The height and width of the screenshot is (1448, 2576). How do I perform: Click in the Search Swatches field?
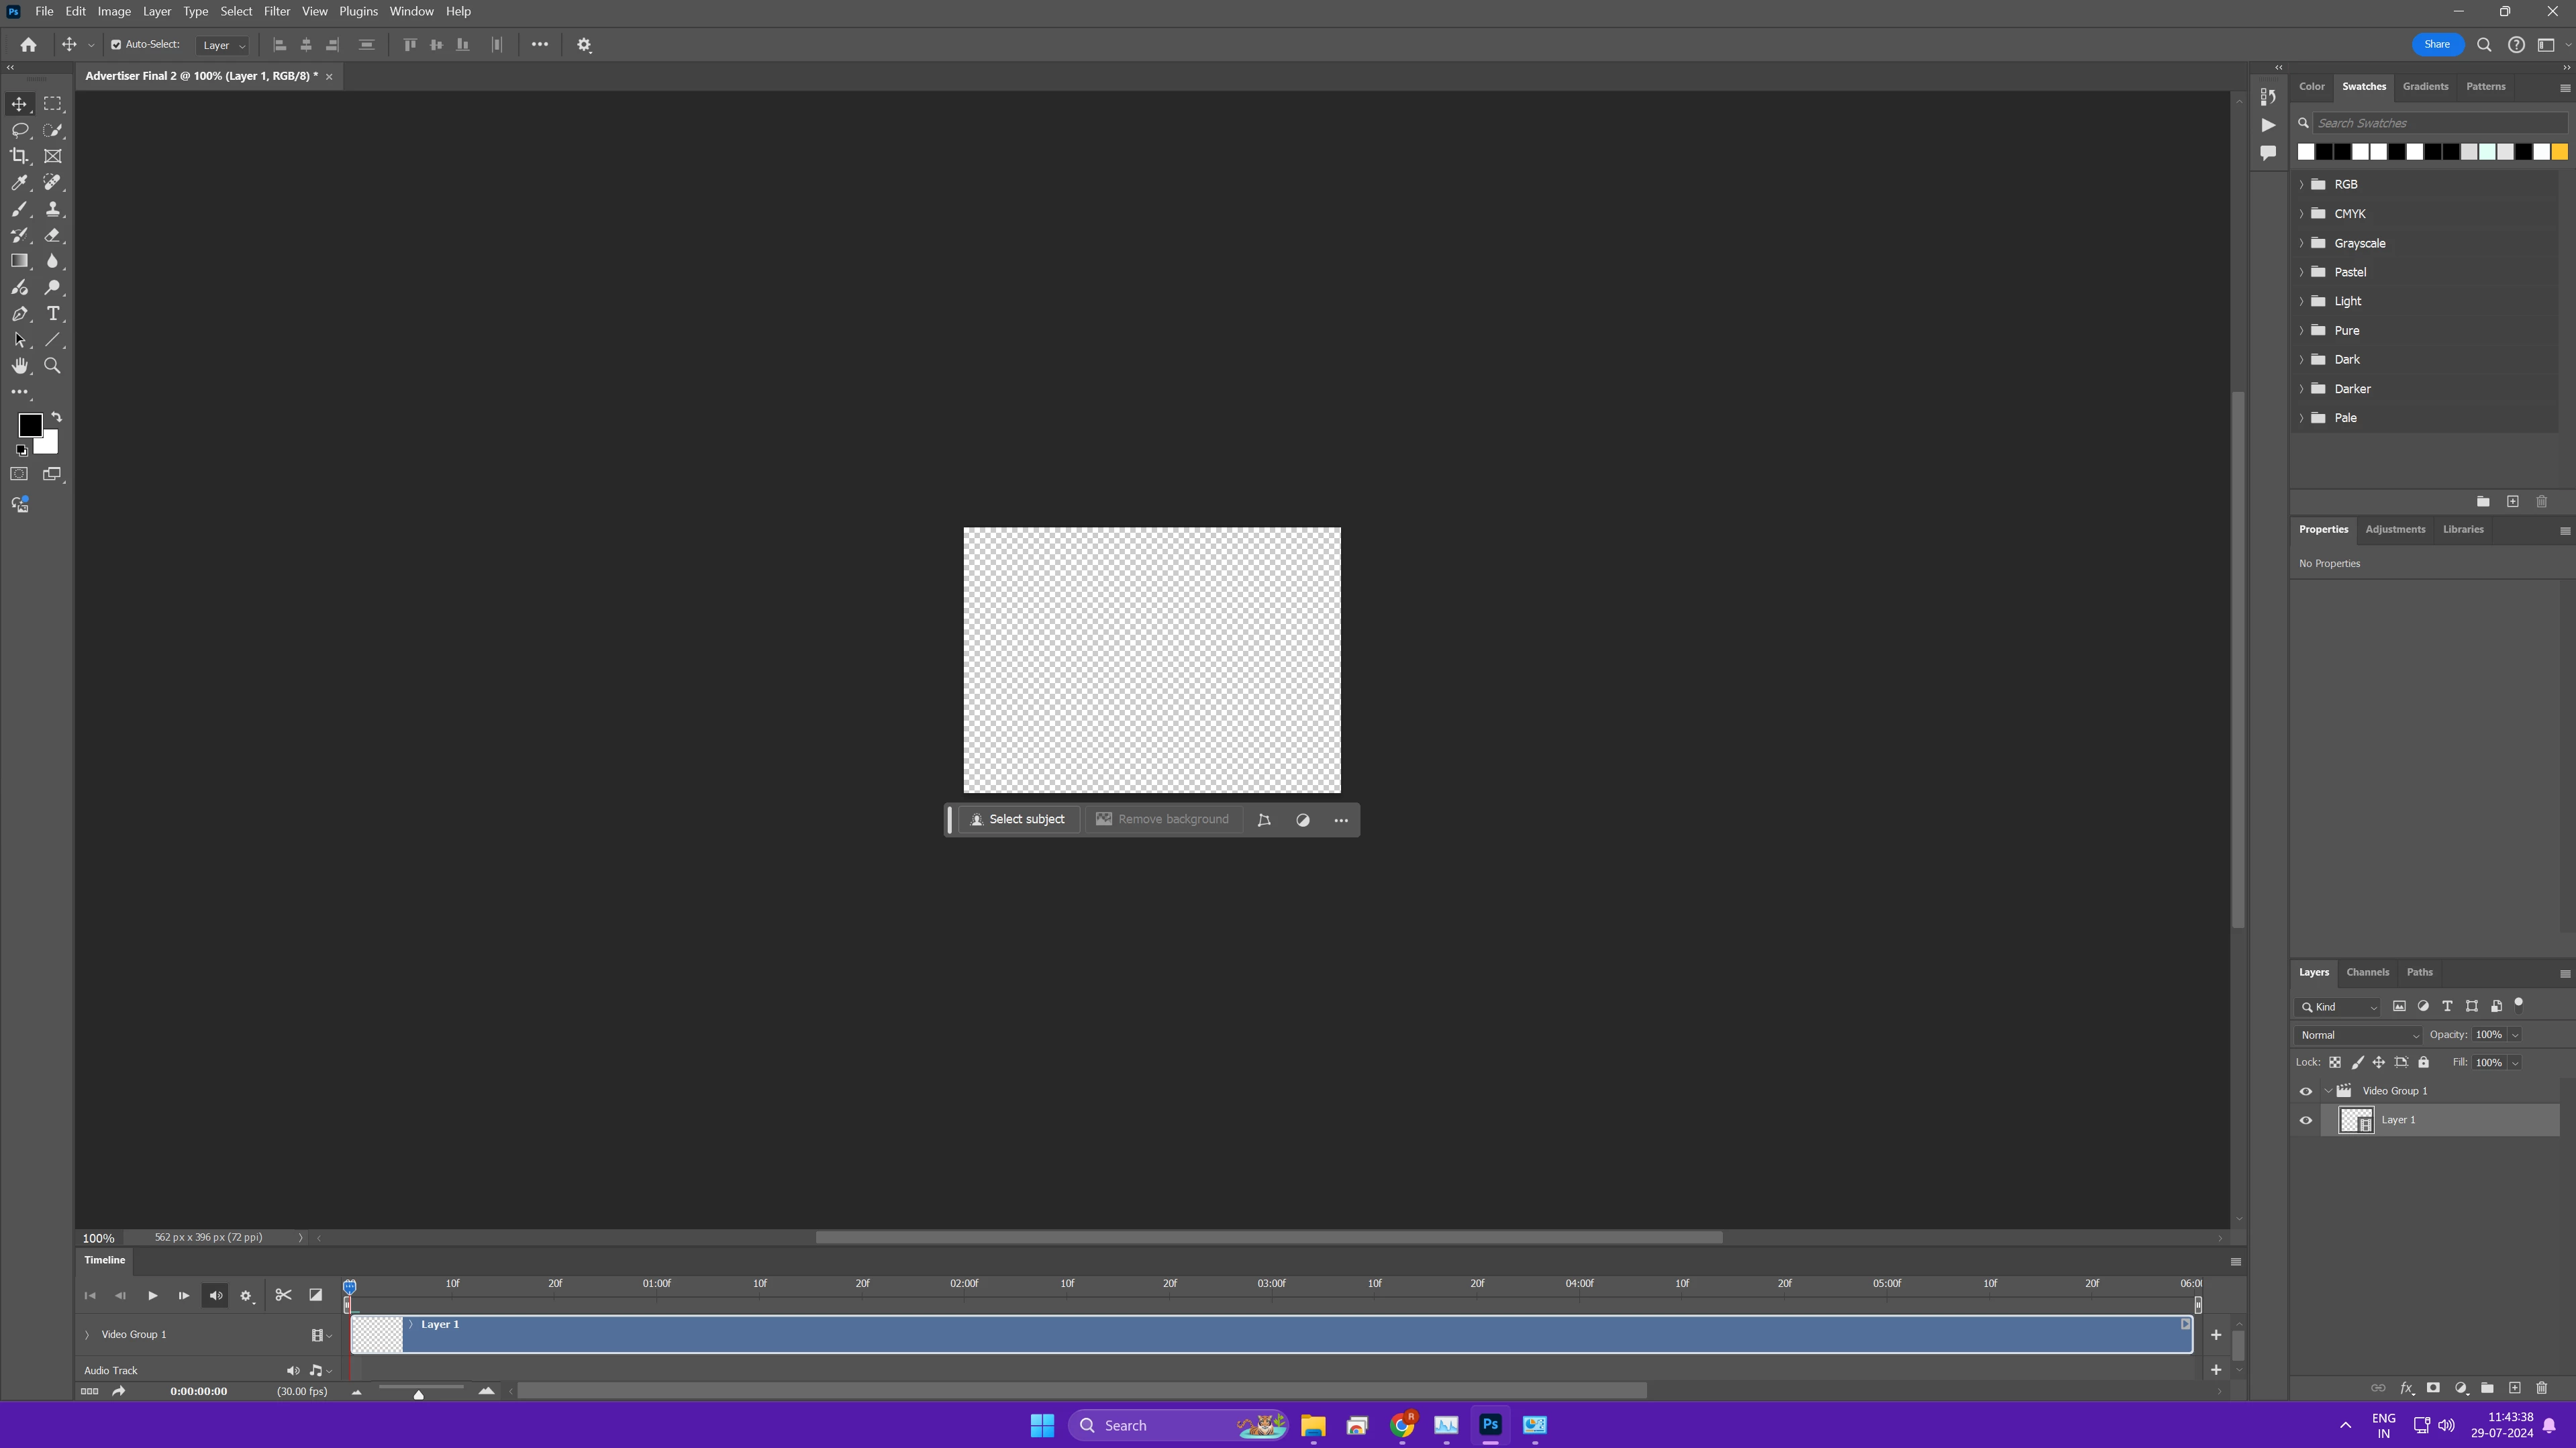point(2438,123)
